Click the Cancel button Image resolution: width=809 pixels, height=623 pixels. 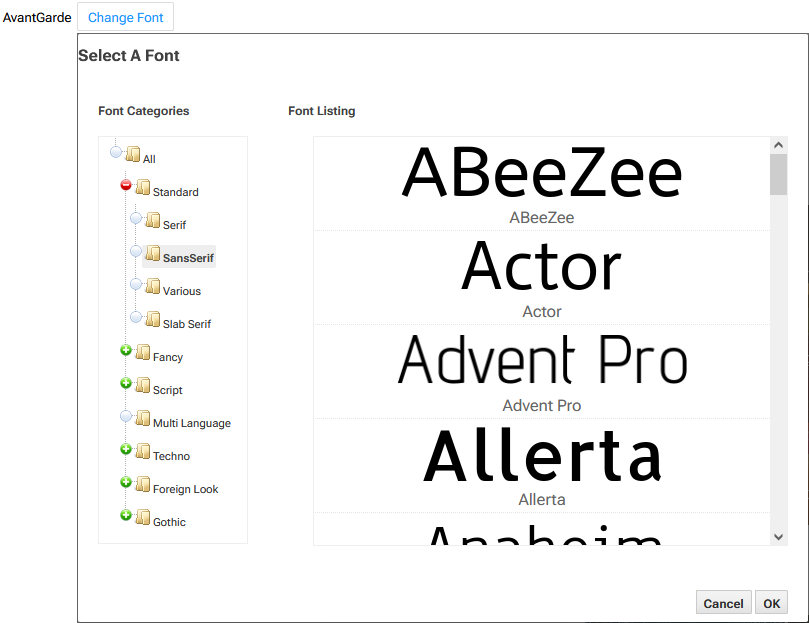(722, 602)
